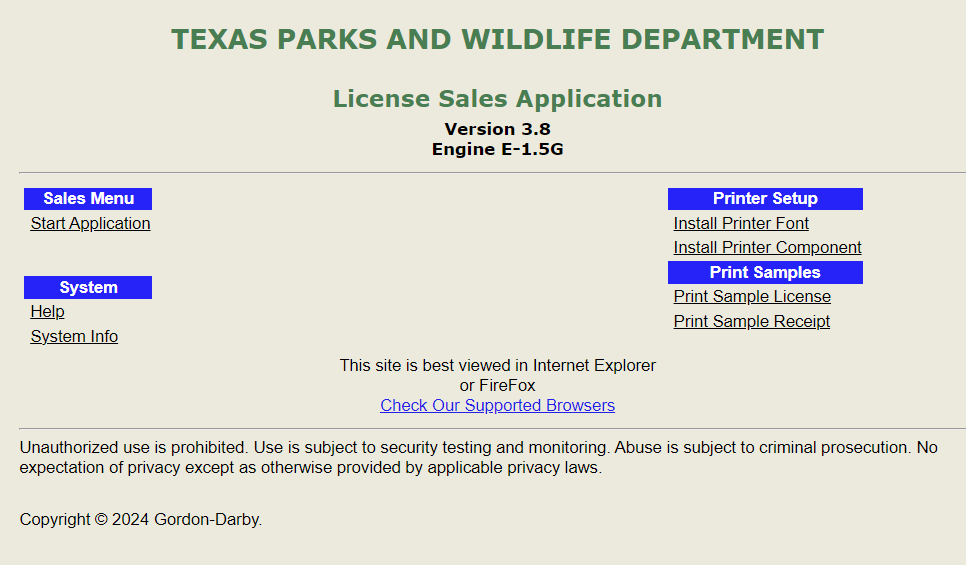Viewport: 966px width, 565px height.
Task: Open the System Info link
Action: (x=74, y=337)
